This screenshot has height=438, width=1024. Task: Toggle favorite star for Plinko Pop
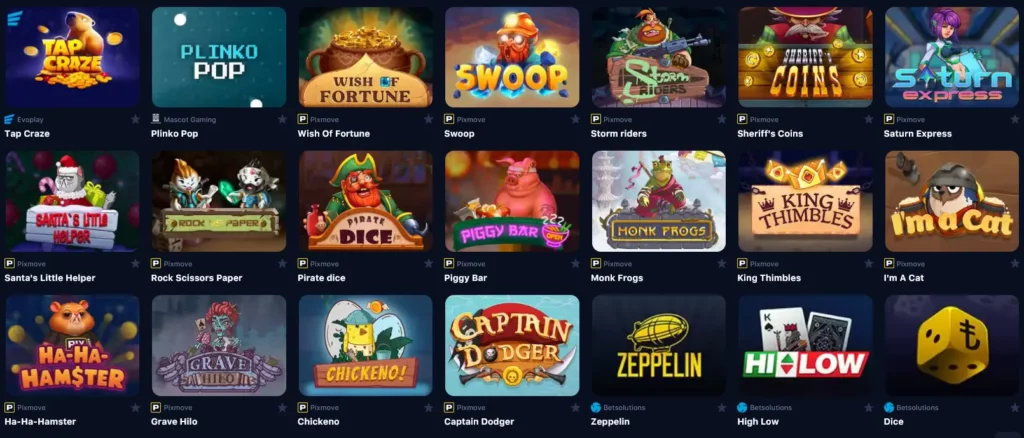pos(282,119)
